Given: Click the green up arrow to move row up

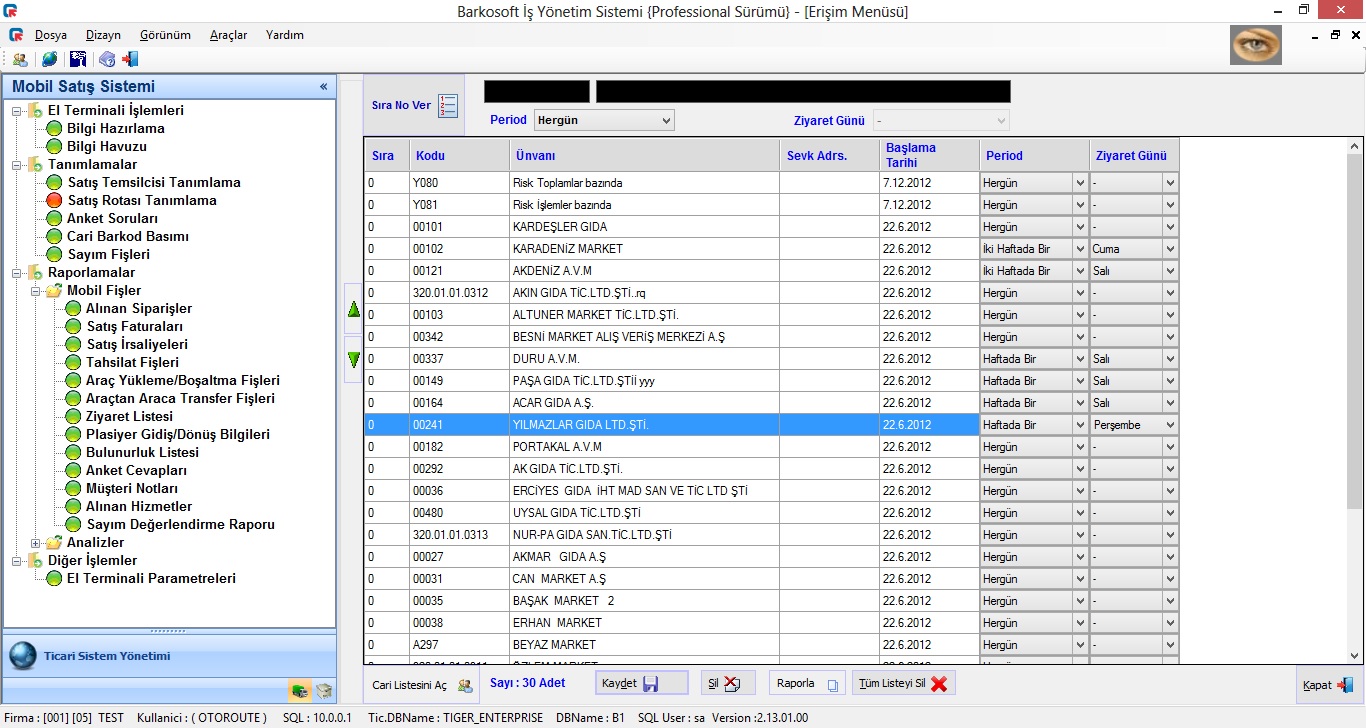Looking at the screenshot, I should (353, 311).
